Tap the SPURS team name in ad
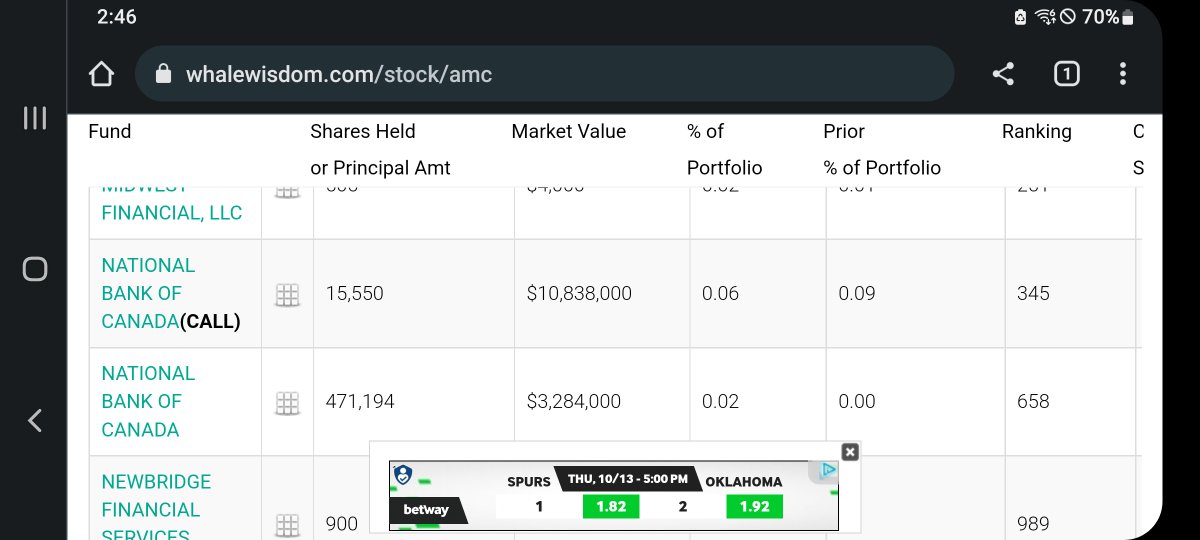 click(528, 481)
